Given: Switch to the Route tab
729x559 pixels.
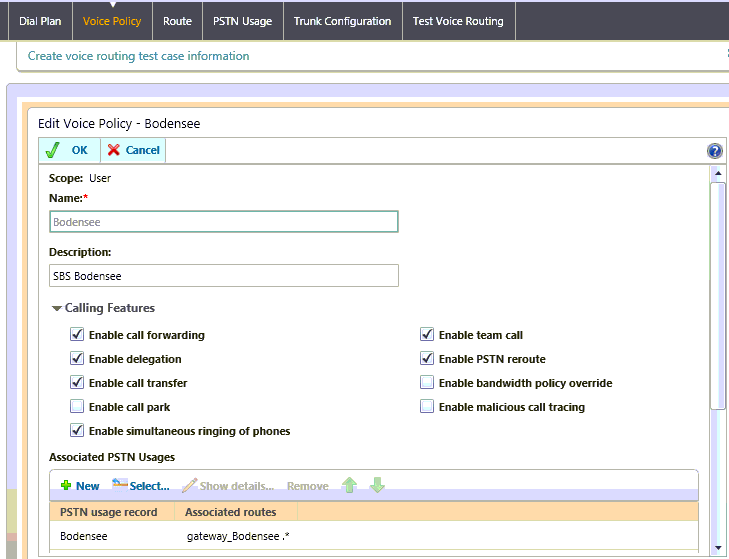Looking at the screenshot, I should pos(177,21).
